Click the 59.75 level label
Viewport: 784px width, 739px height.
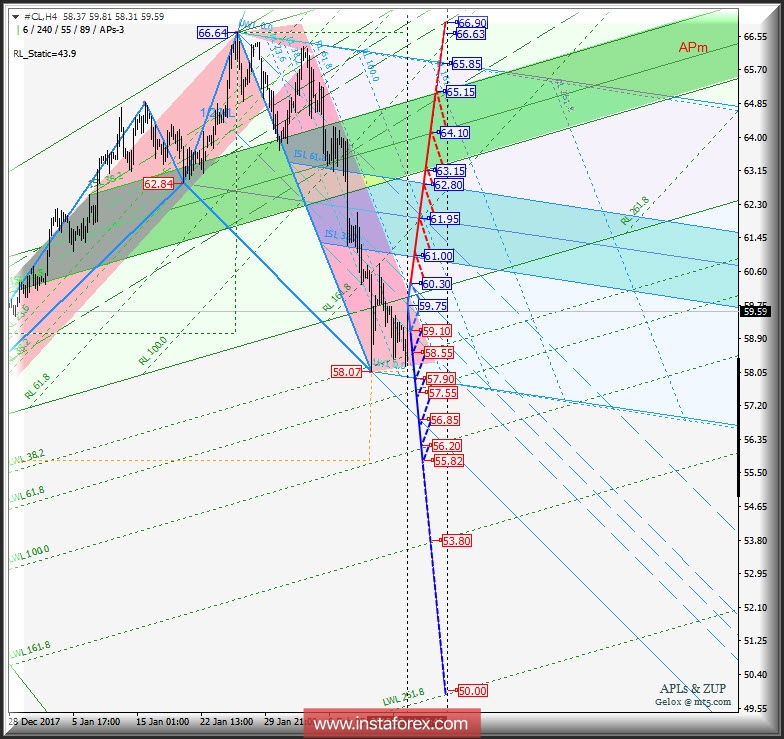point(432,306)
